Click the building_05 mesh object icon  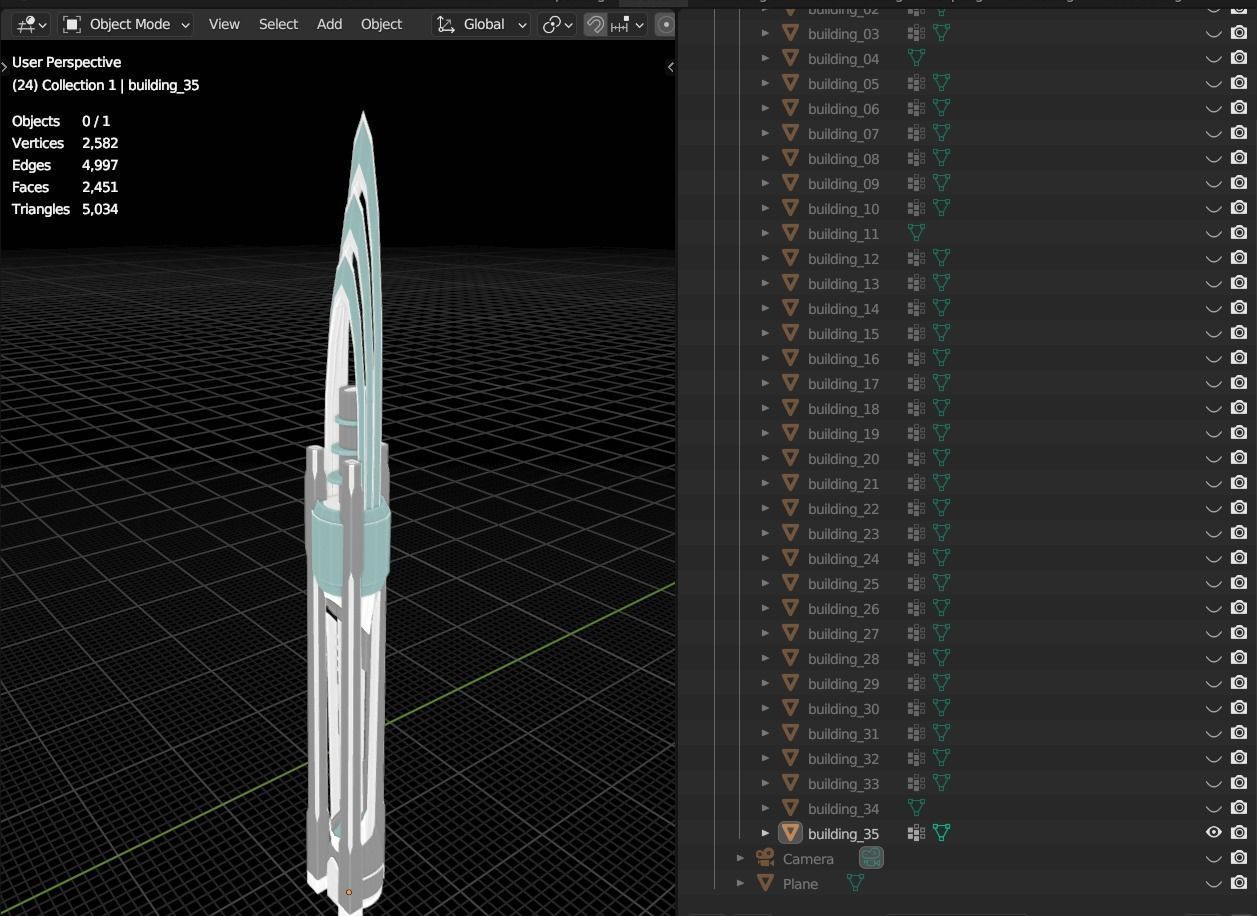[791, 83]
